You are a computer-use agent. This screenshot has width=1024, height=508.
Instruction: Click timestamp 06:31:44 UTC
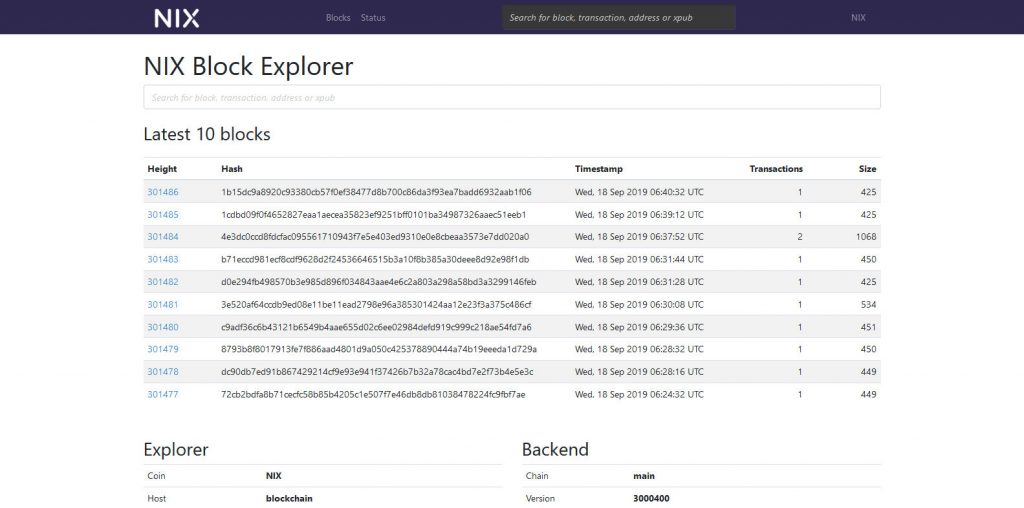tap(639, 260)
